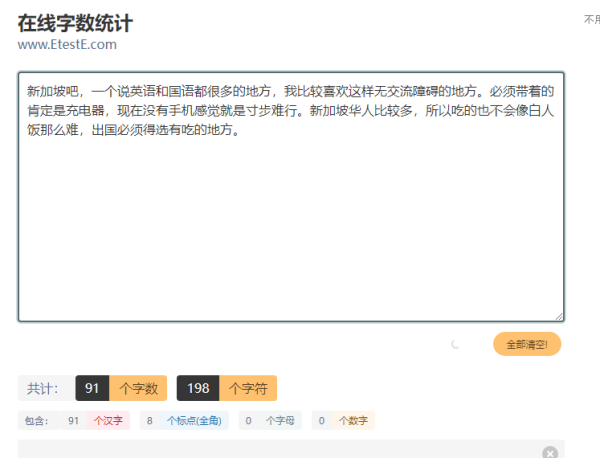Click the 91 word count value
Viewport: 600px width, 458px height.
pos(92,388)
